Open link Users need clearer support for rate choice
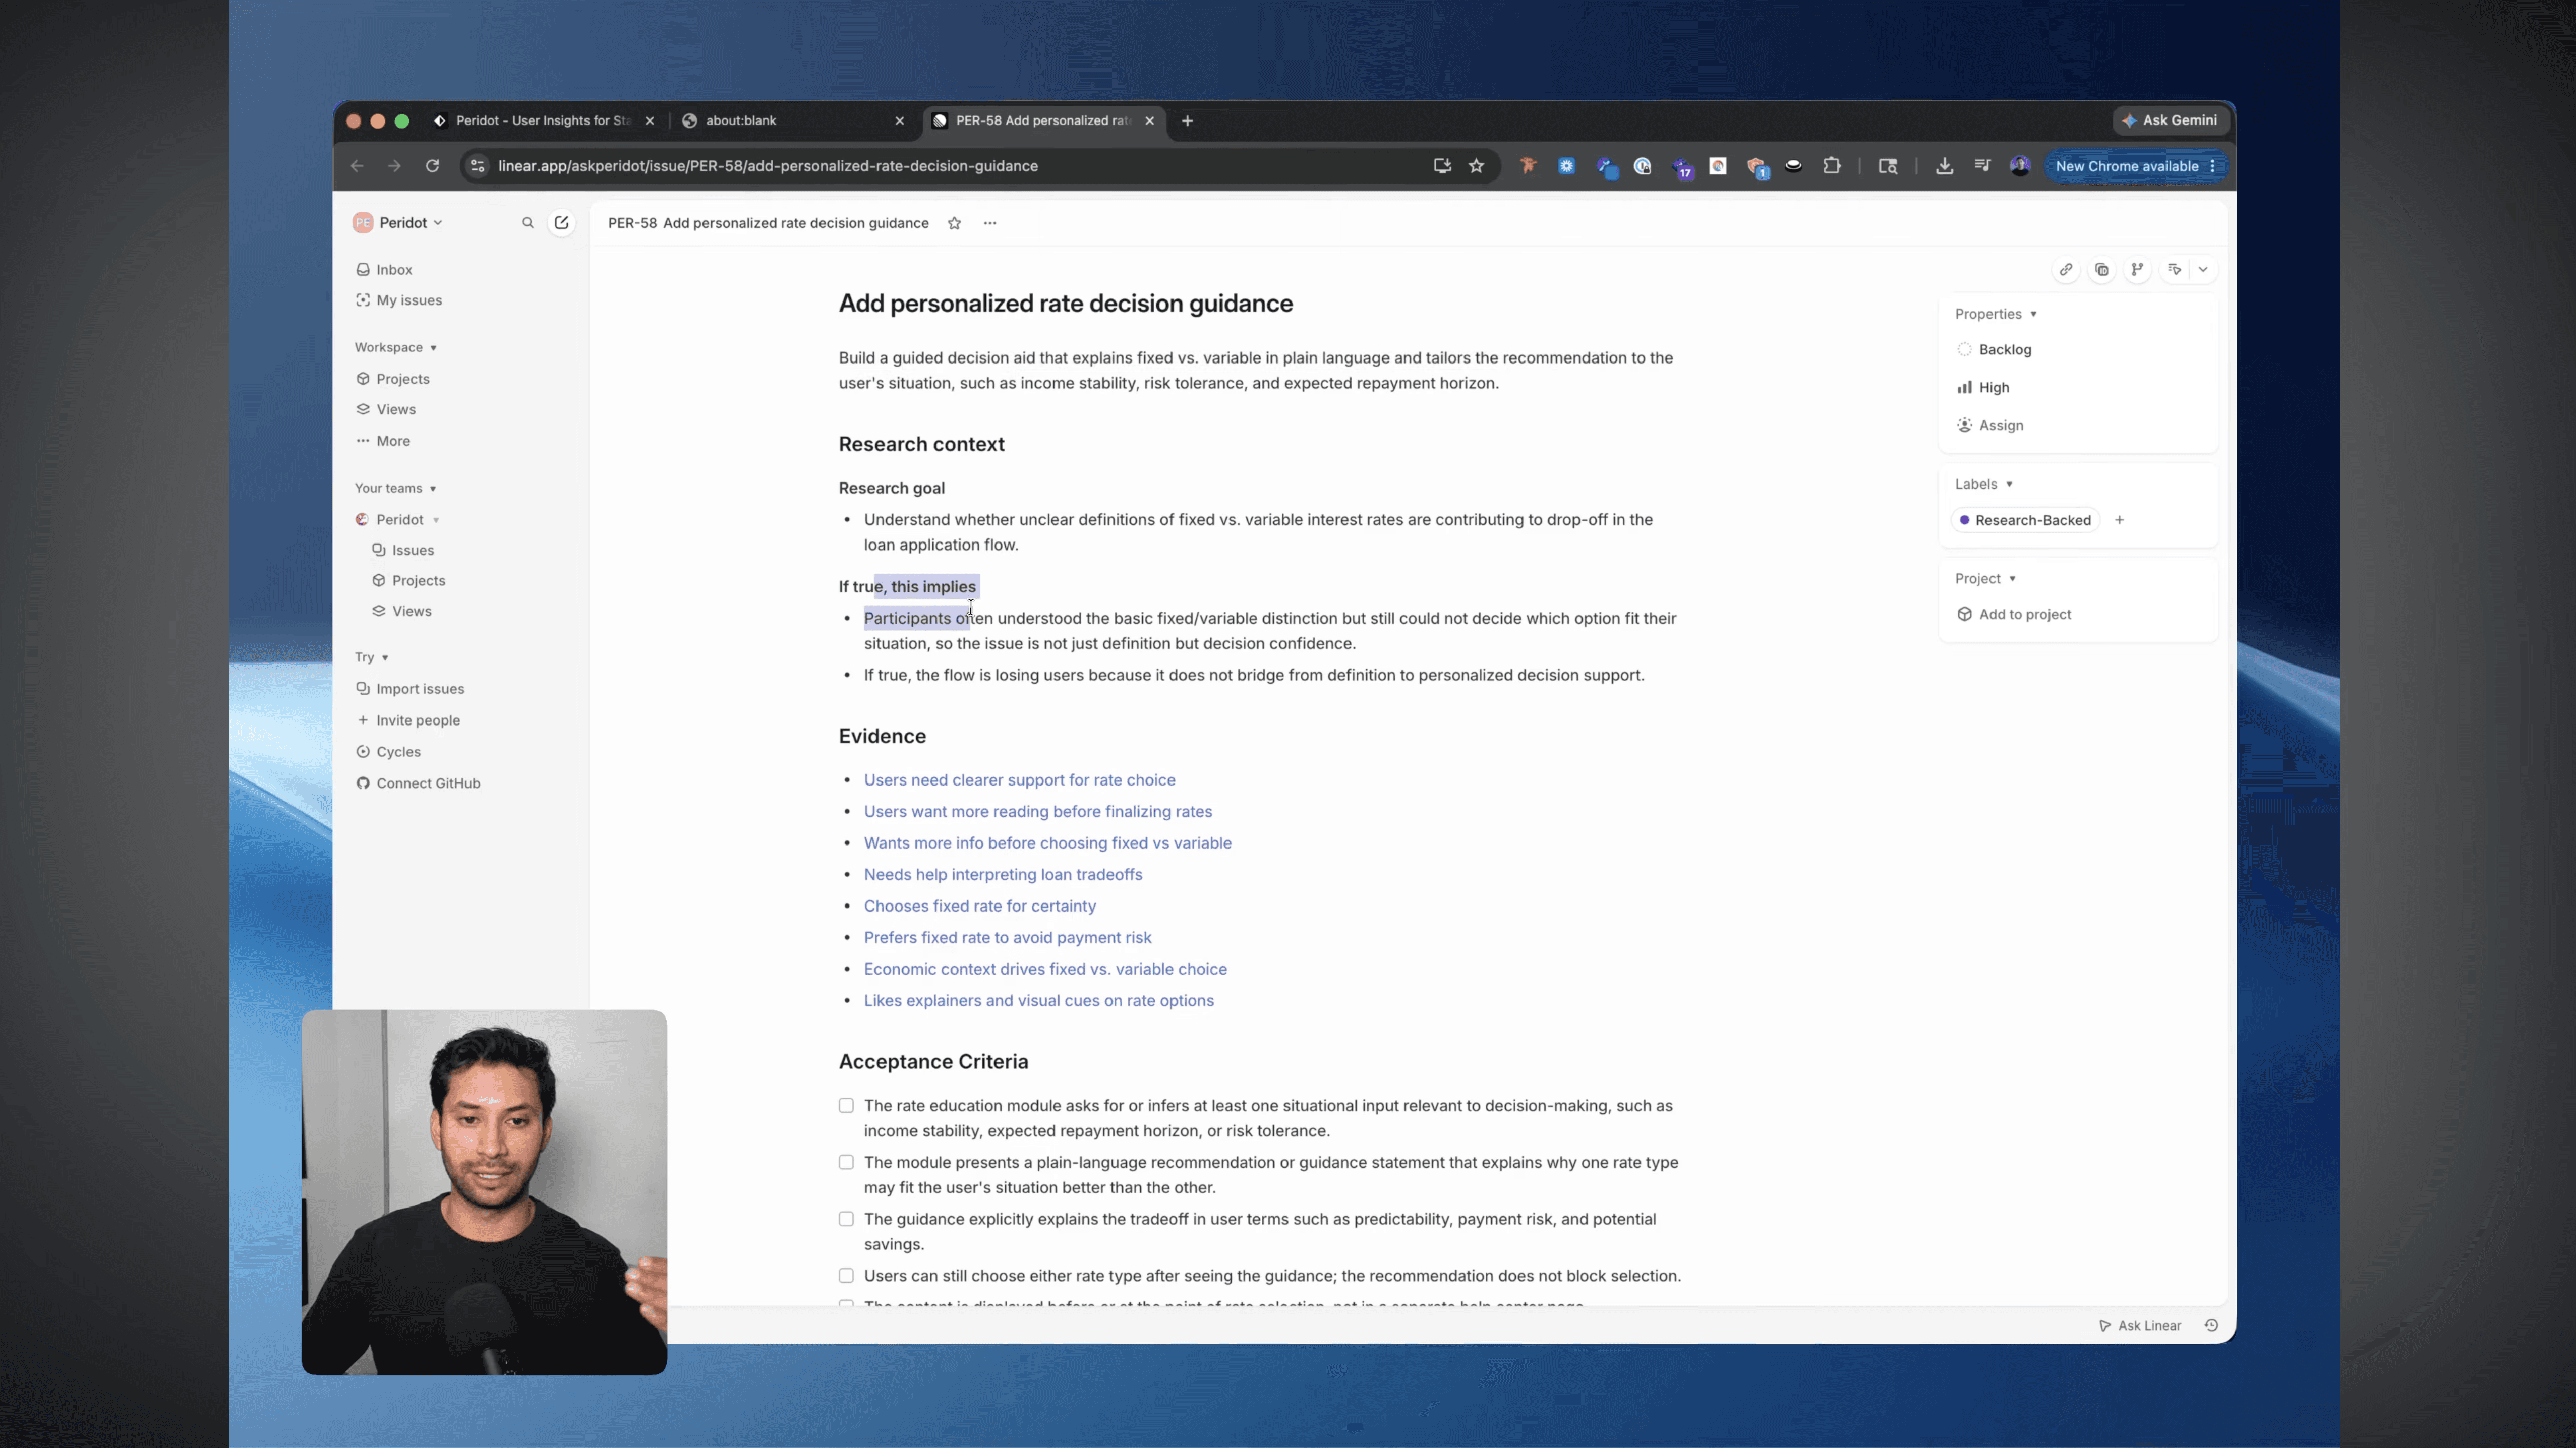This screenshot has height=1448, width=2576. (1019, 780)
